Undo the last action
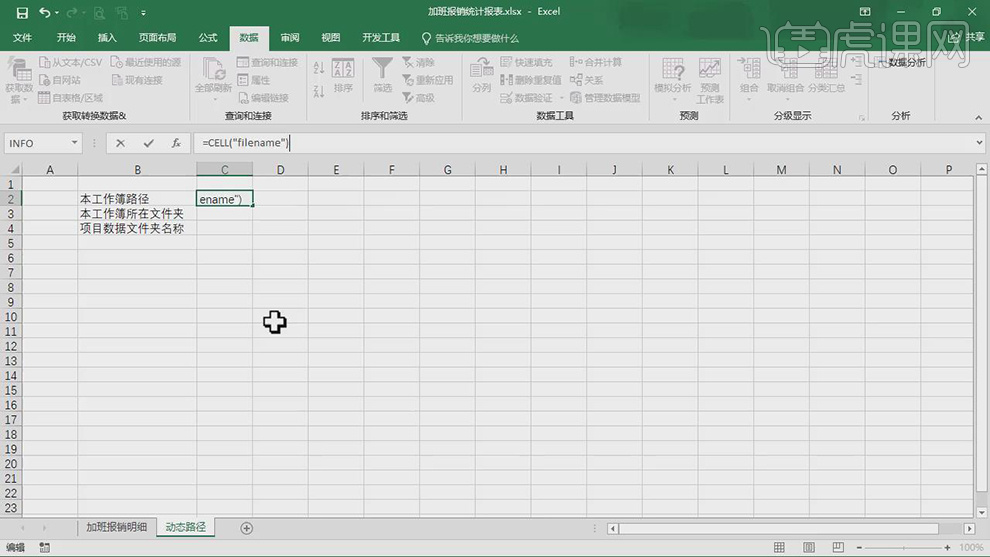Screen dimensions: 990x557 click(45, 13)
